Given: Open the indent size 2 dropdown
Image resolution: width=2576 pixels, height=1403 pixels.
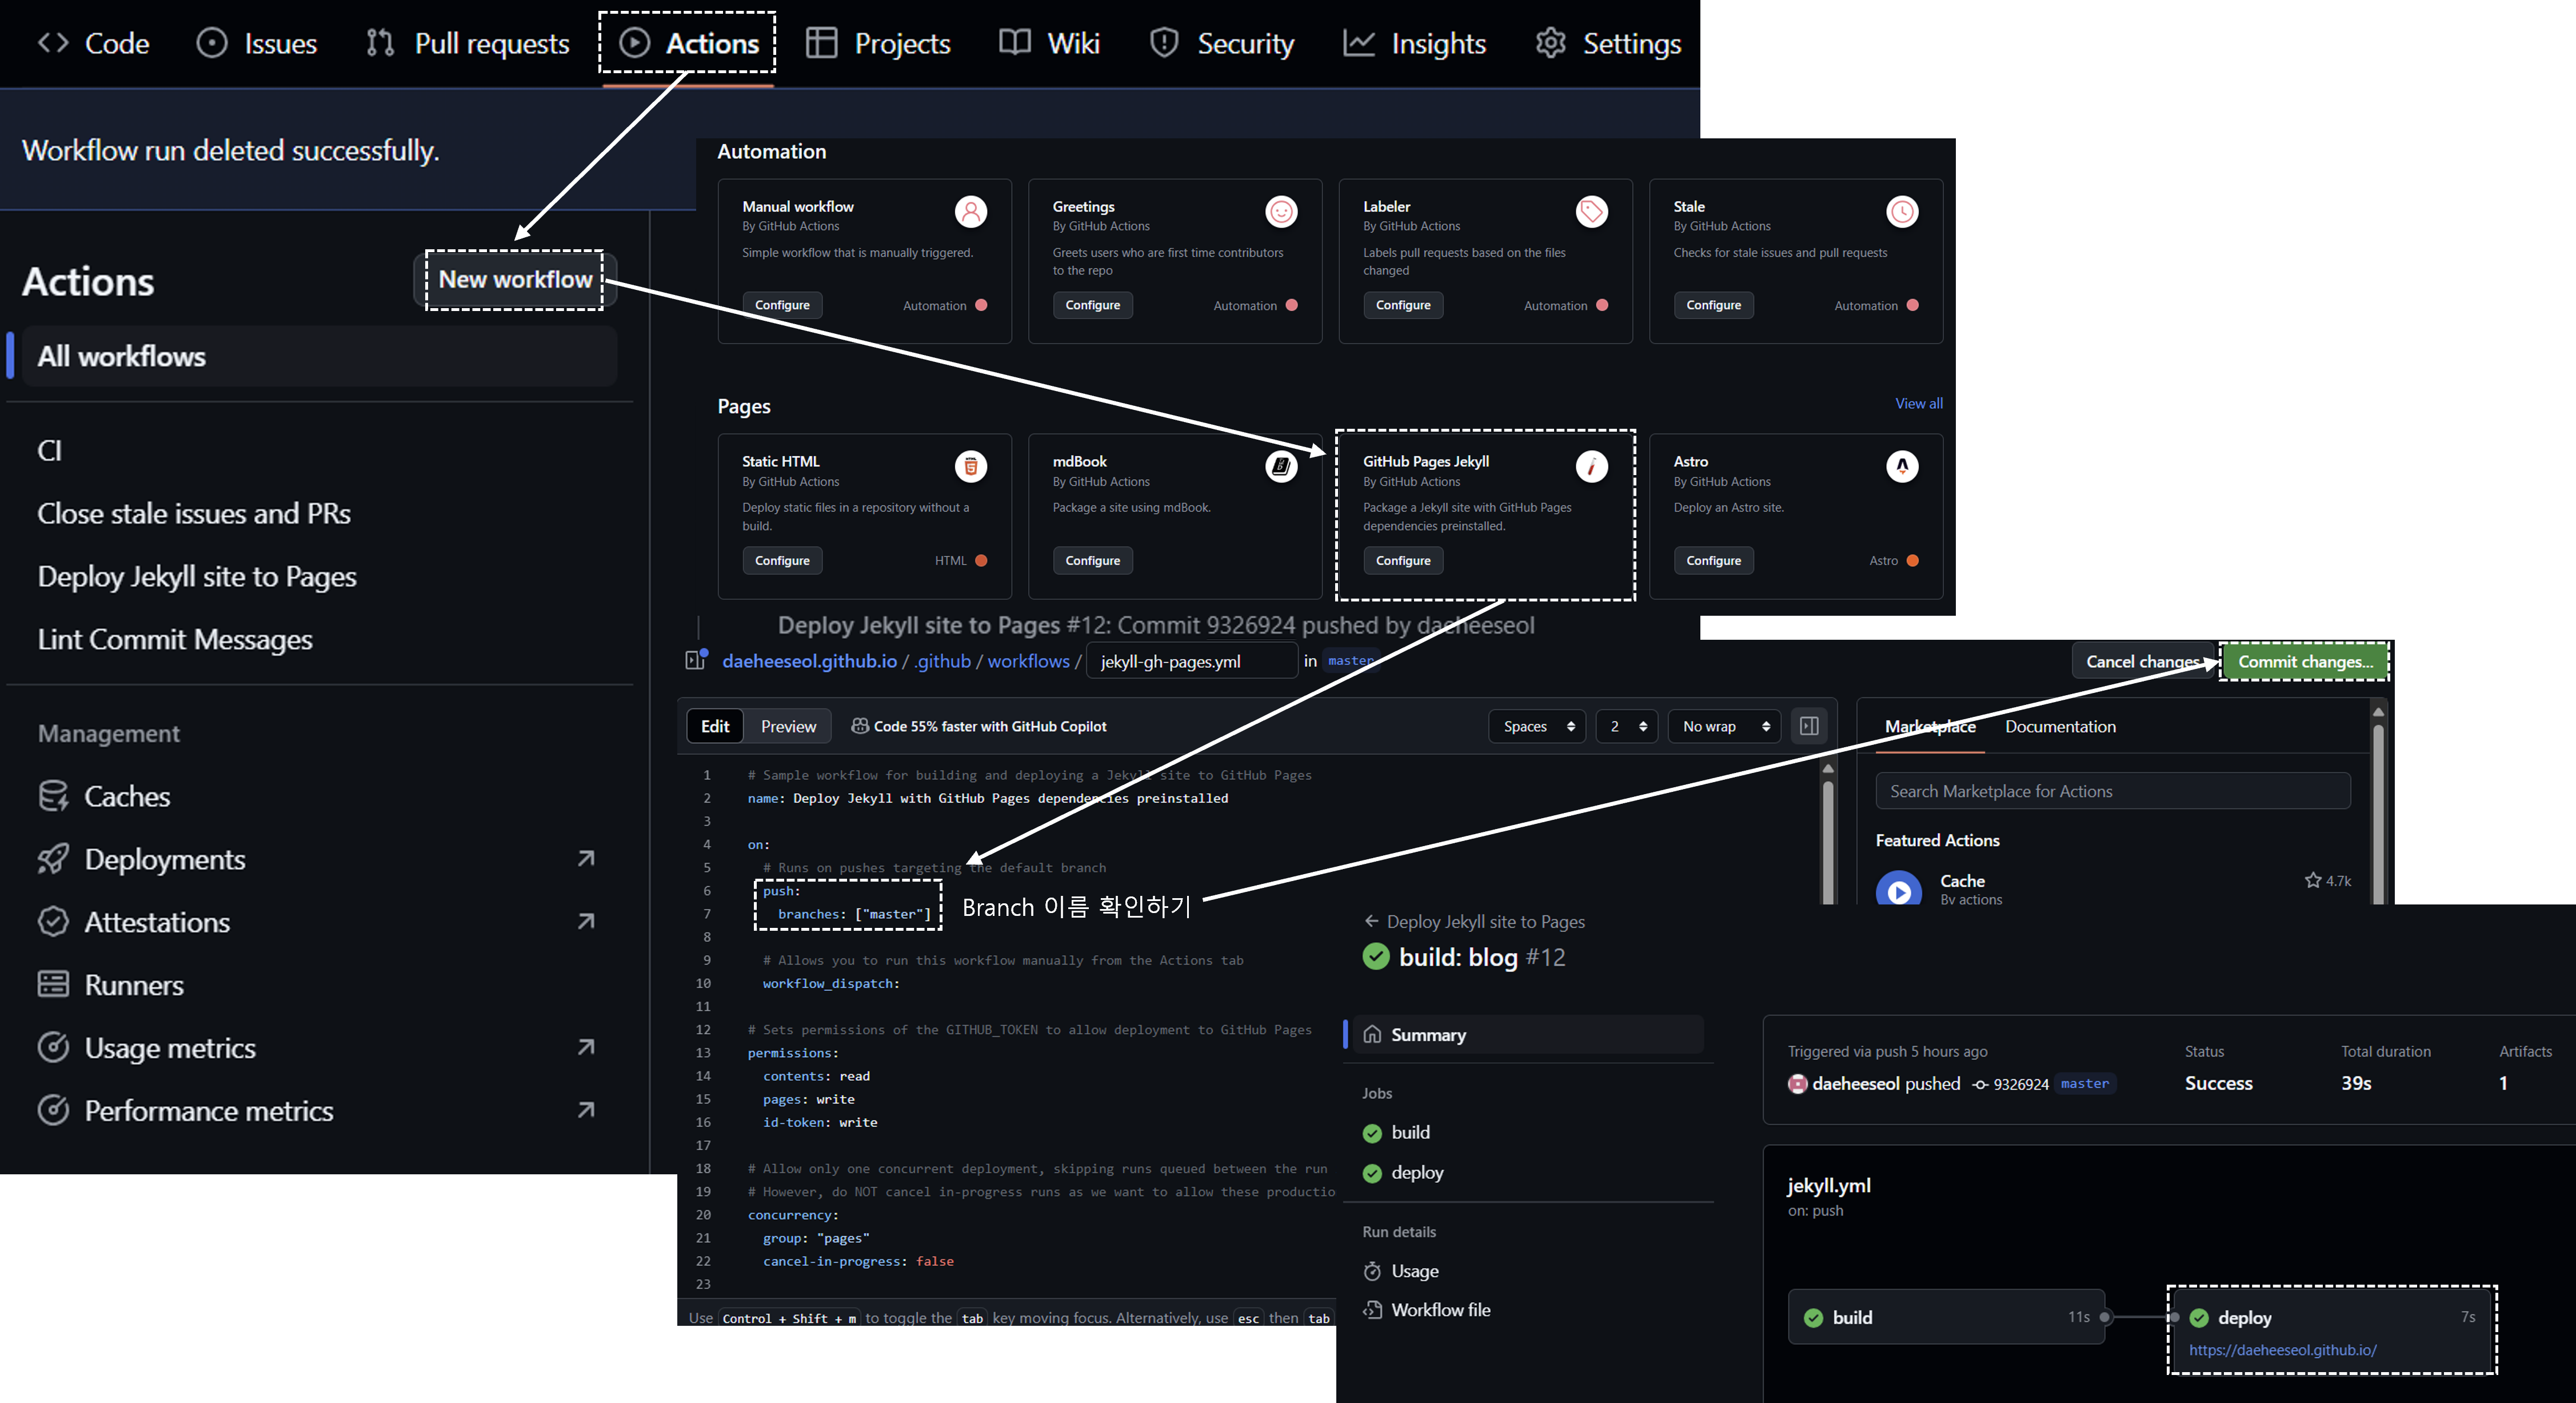Looking at the screenshot, I should (1627, 727).
